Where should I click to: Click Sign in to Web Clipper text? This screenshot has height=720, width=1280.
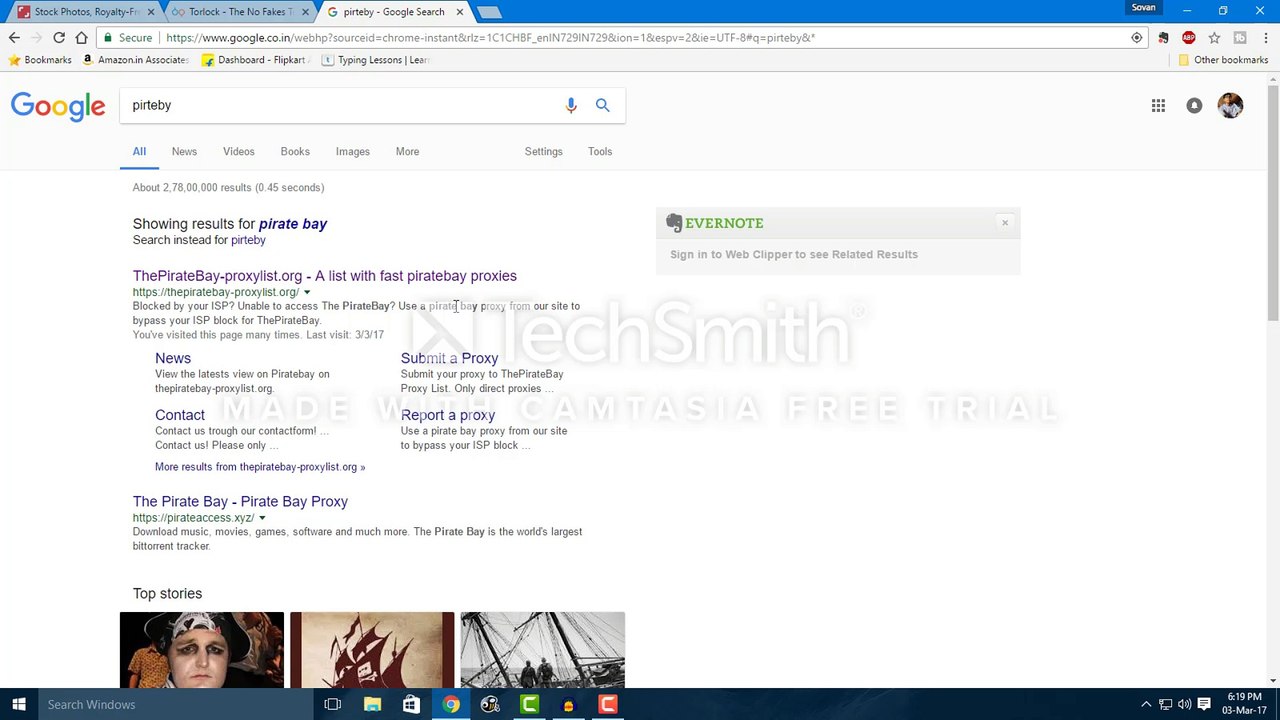(794, 254)
